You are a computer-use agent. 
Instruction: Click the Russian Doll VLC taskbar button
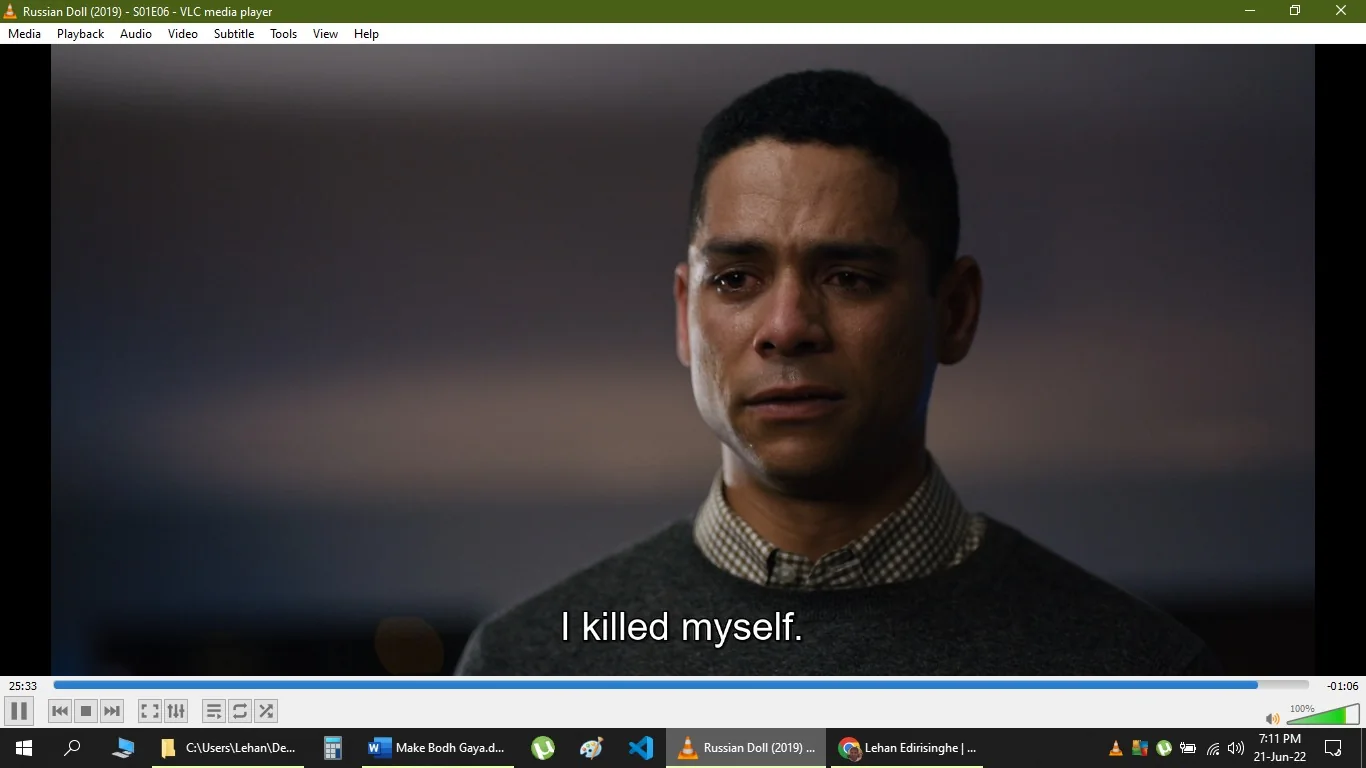(x=746, y=748)
